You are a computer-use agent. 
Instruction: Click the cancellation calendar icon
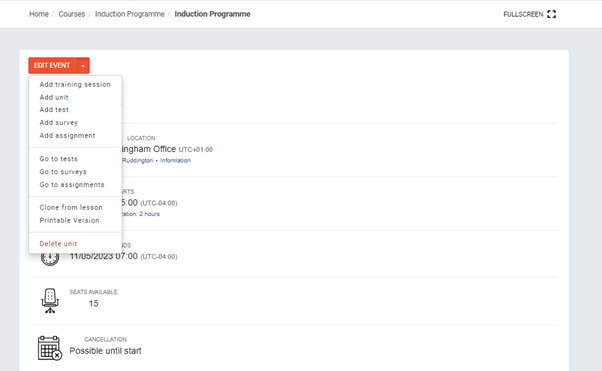(50, 348)
